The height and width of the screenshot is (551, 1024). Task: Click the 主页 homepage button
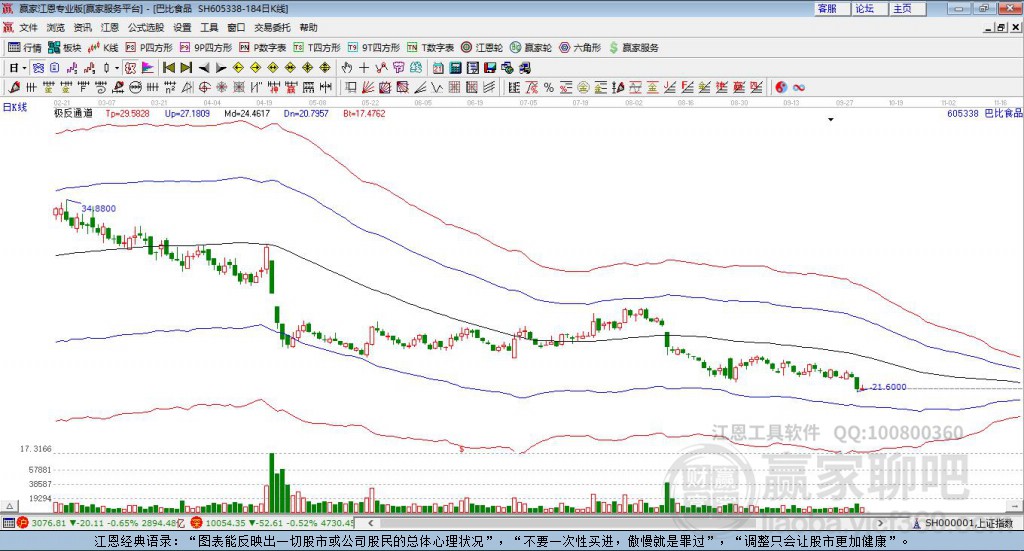[907, 8]
